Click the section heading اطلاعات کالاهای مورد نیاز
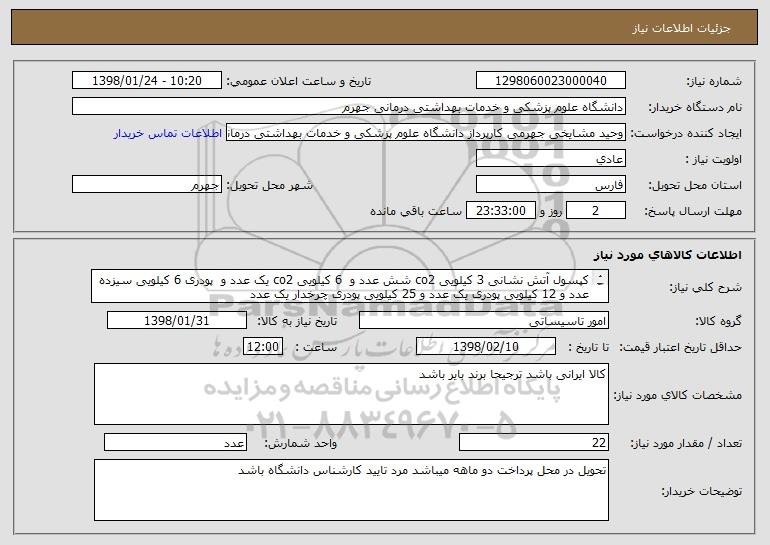The width and height of the screenshot is (770, 545). tap(667, 255)
